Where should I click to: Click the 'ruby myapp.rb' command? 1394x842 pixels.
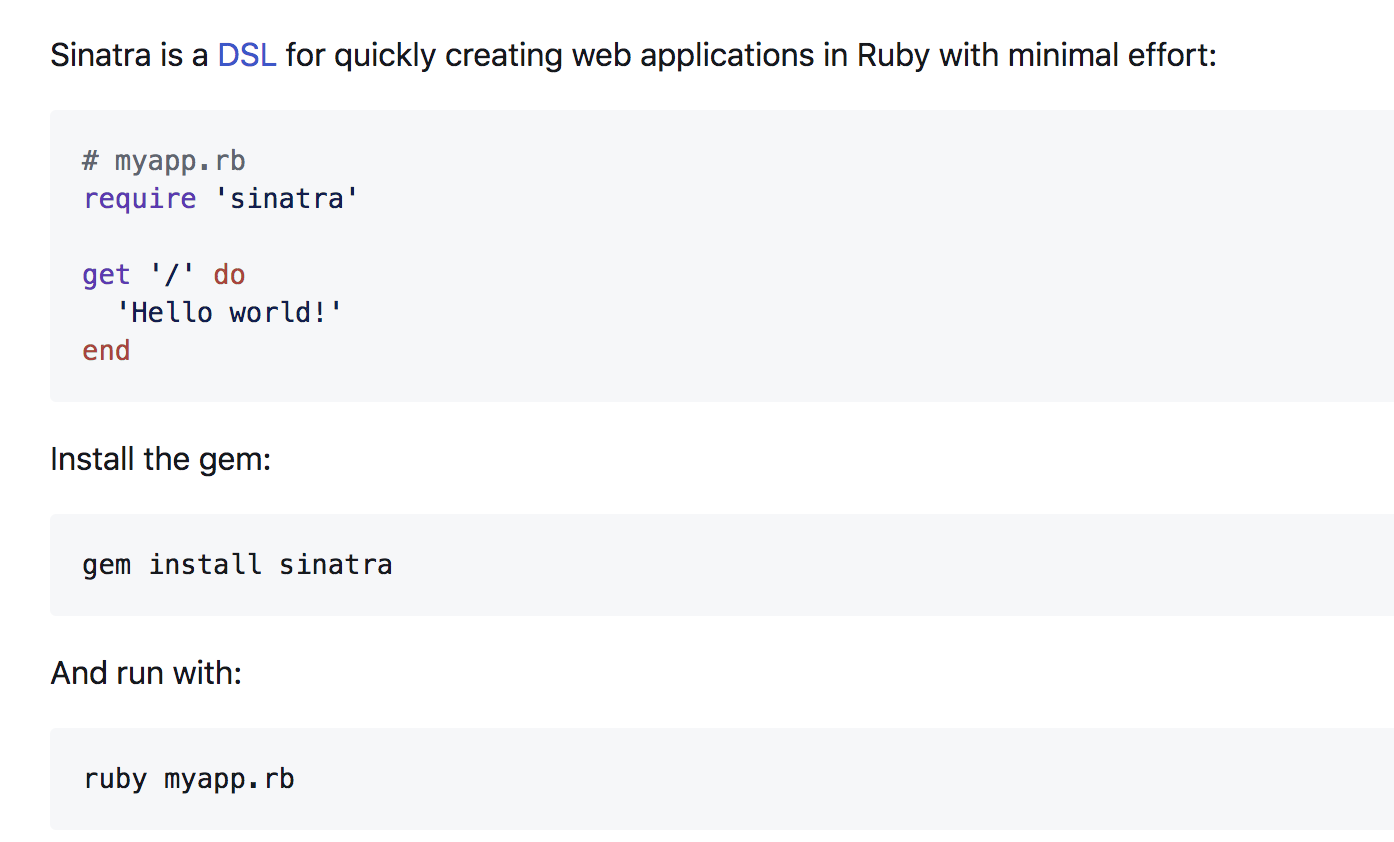click(x=189, y=779)
